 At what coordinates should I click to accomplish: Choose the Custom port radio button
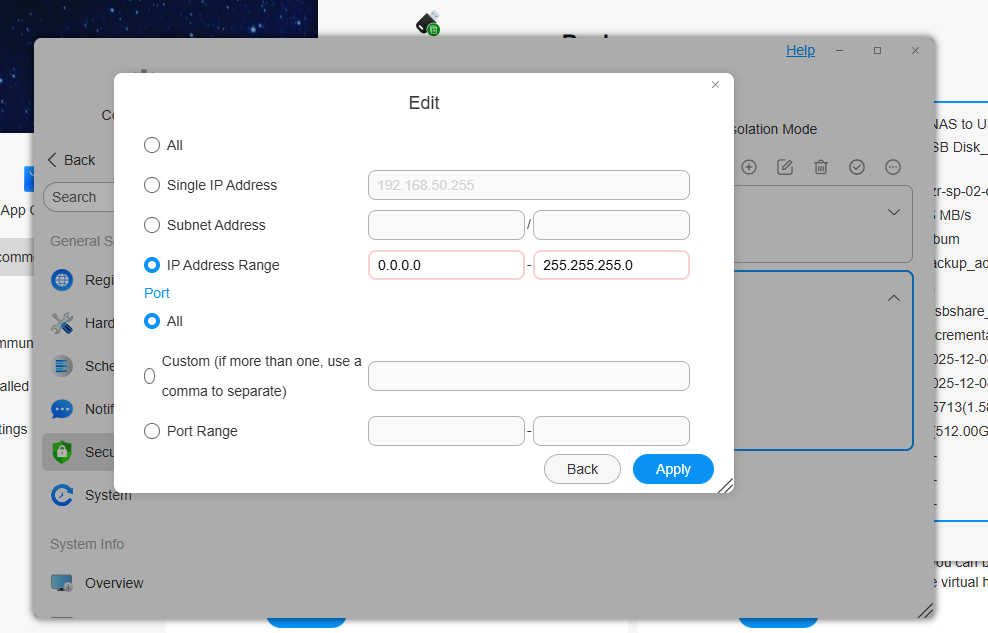pos(149,376)
